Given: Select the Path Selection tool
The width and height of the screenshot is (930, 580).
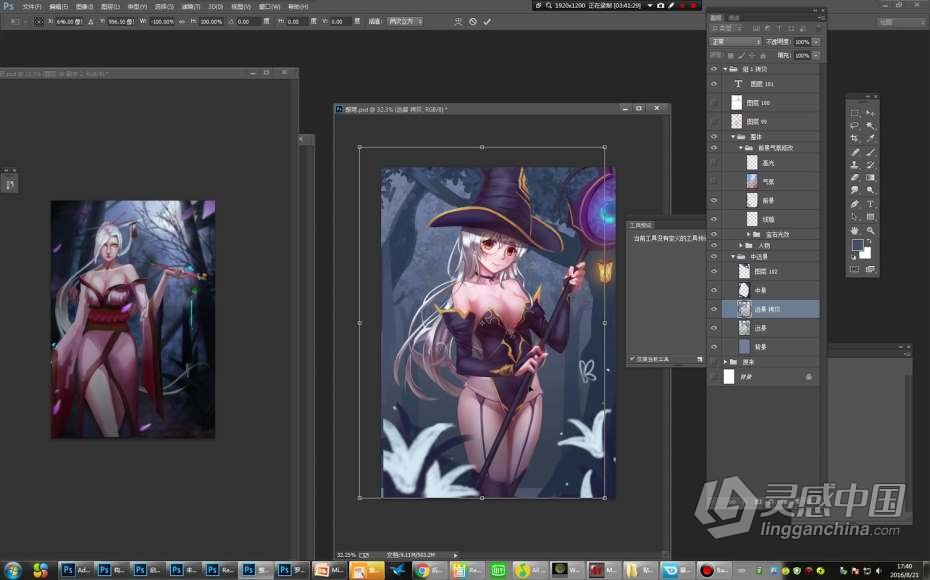Looking at the screenshot, I should 854,217.
